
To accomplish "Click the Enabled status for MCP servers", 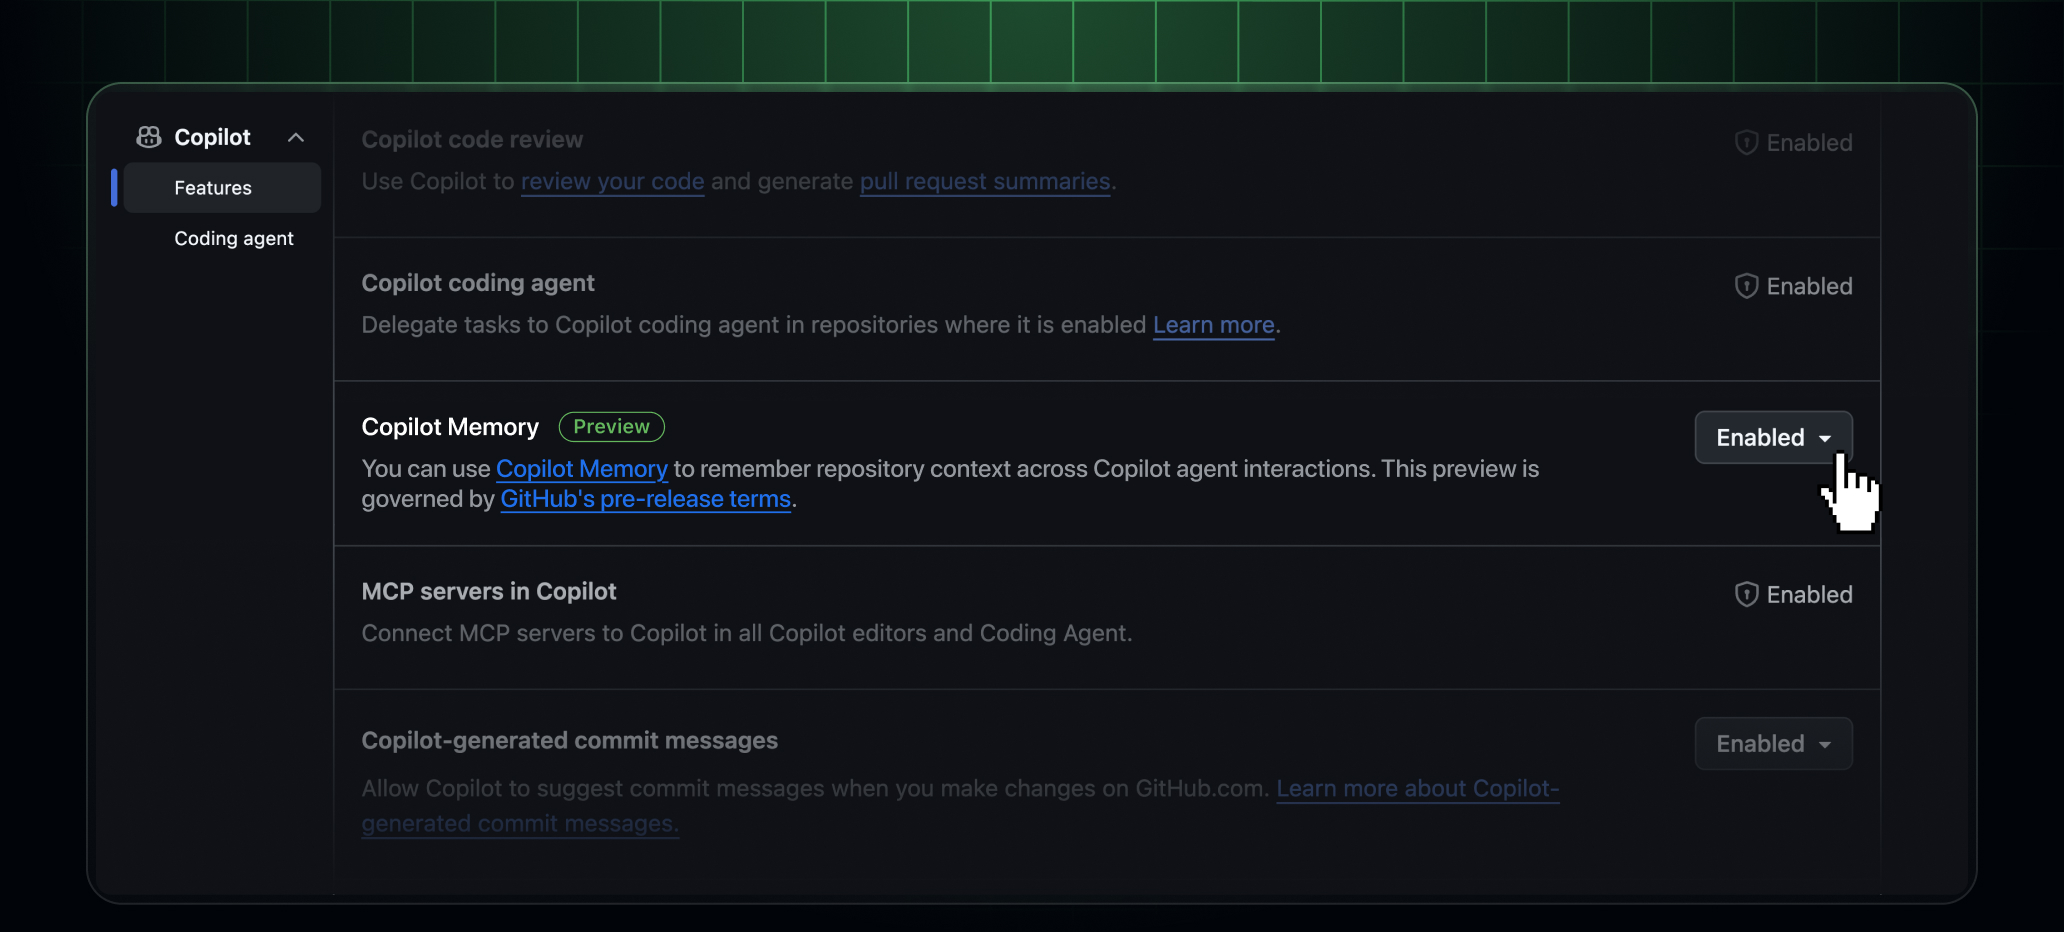I will [1809, 594].
